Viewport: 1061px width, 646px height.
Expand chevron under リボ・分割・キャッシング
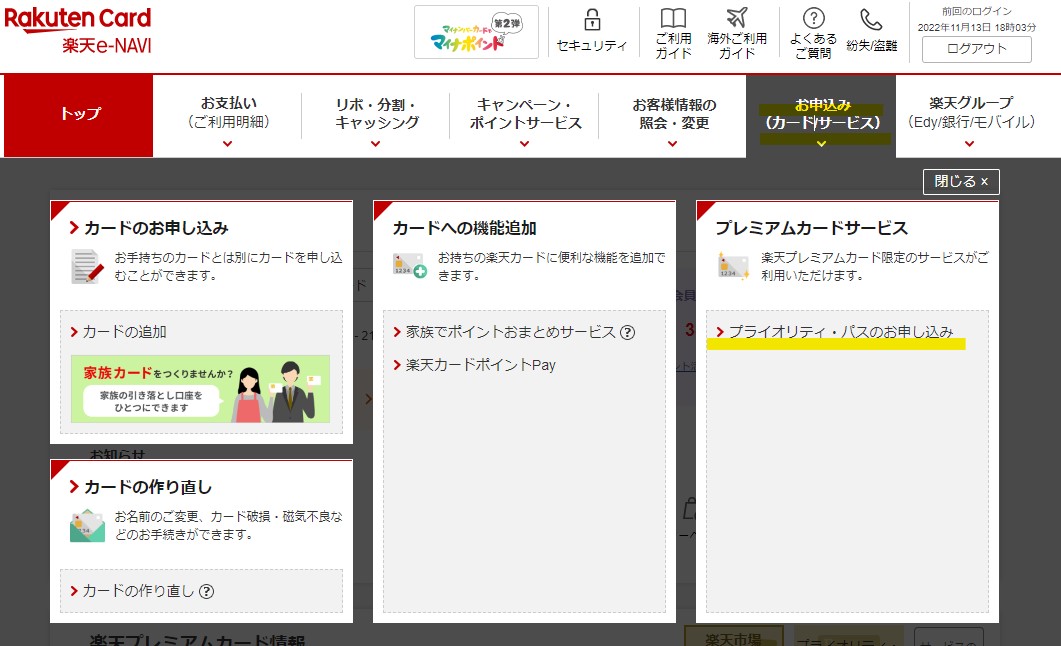pyautogui.click(x=376, y=143)
